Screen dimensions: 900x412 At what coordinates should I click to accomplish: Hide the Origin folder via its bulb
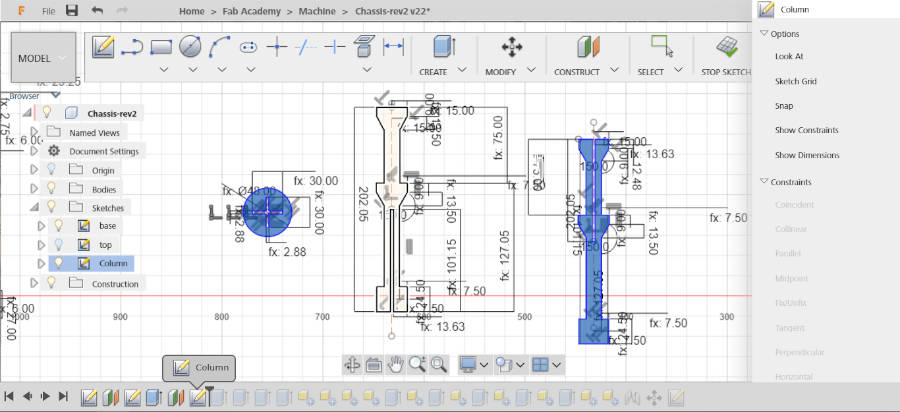53,170
